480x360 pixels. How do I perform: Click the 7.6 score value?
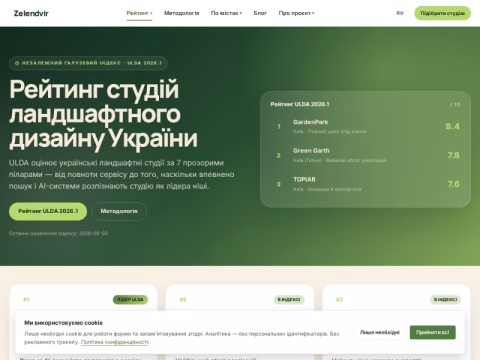453,184
